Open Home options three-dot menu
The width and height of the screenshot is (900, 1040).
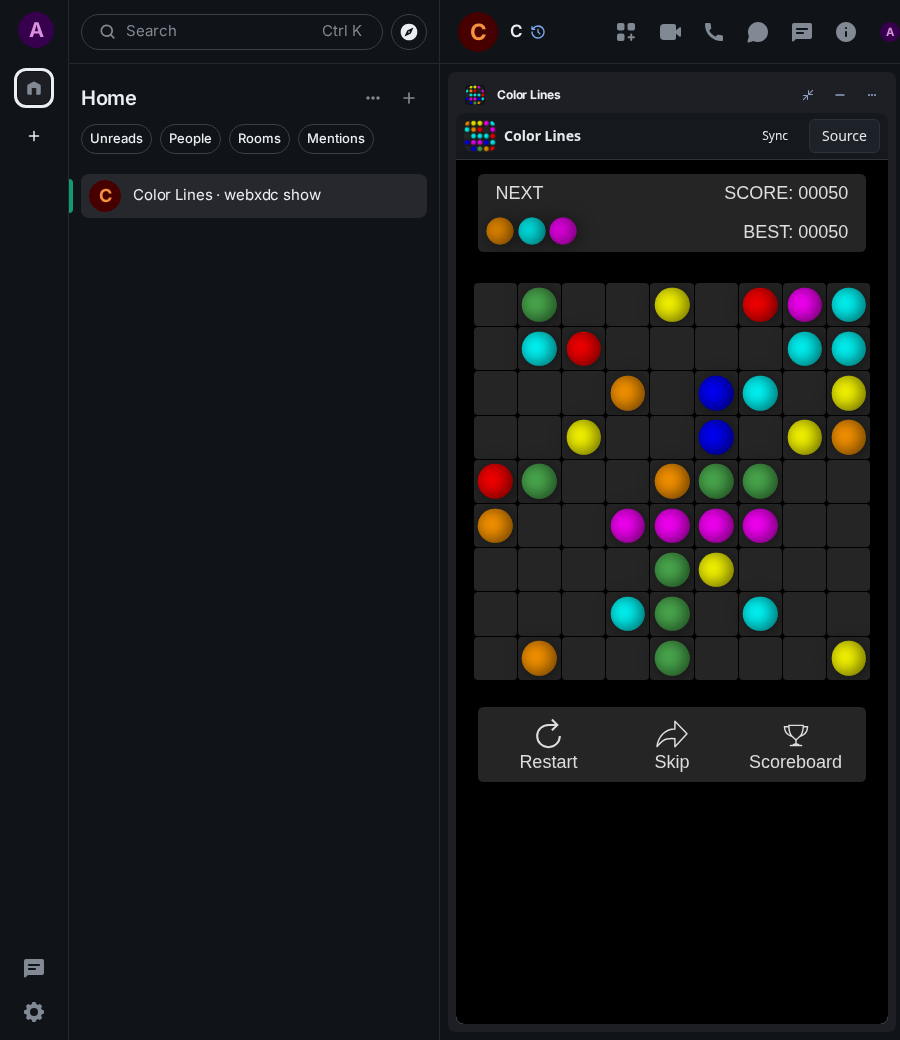click(x=373, y=98)
